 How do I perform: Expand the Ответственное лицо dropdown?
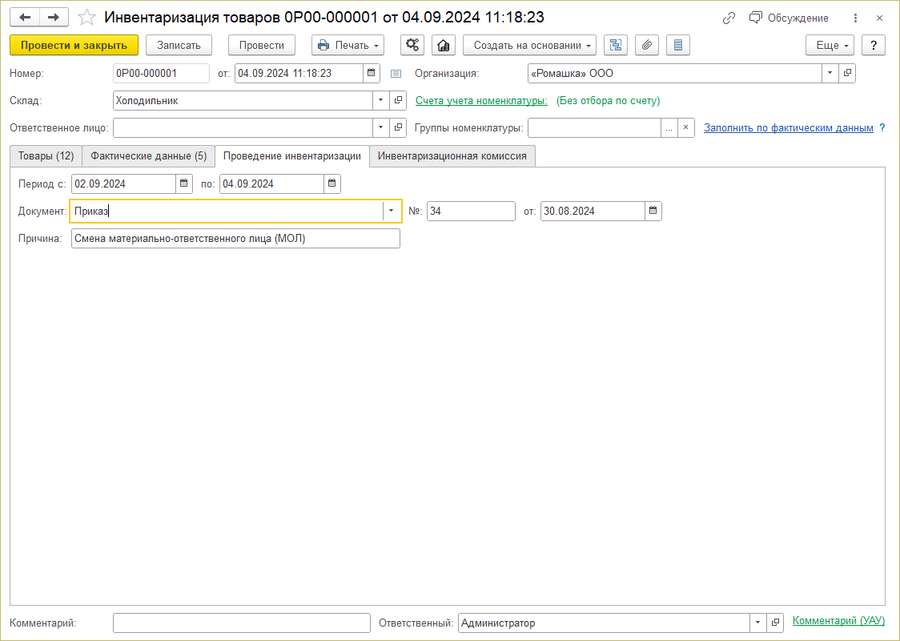381,128
